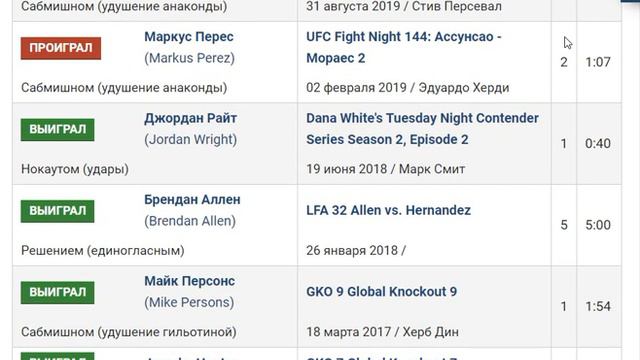Image resolution: width=640 pixels, height=360 pixels.
Task: Click the Jordan Wright English name
Action: click(x=191, y=140)
